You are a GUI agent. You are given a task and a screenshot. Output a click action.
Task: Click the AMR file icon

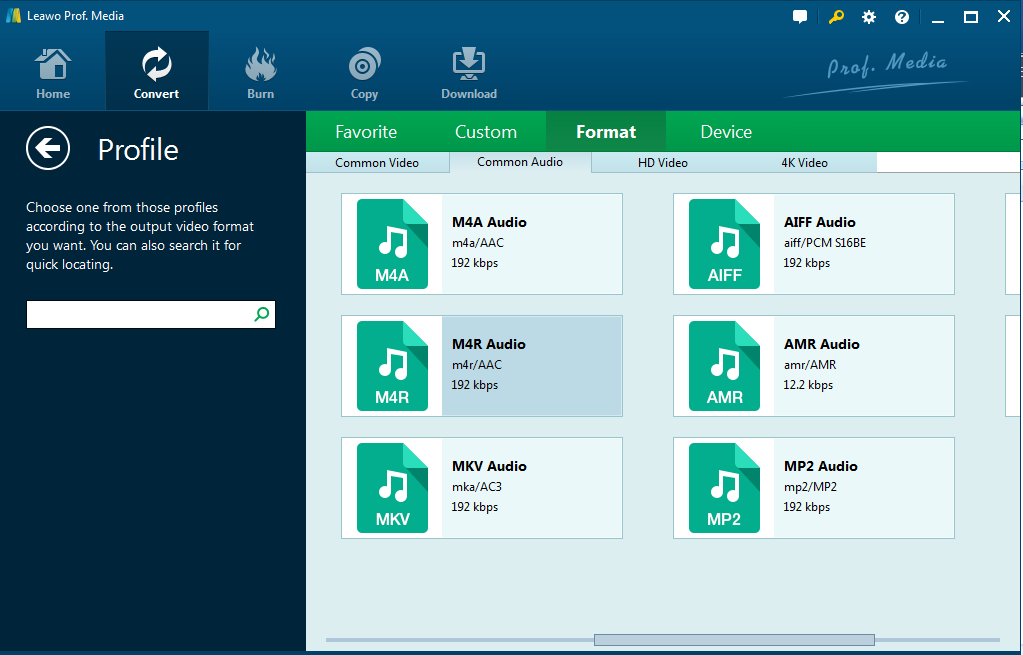[724, 366]
